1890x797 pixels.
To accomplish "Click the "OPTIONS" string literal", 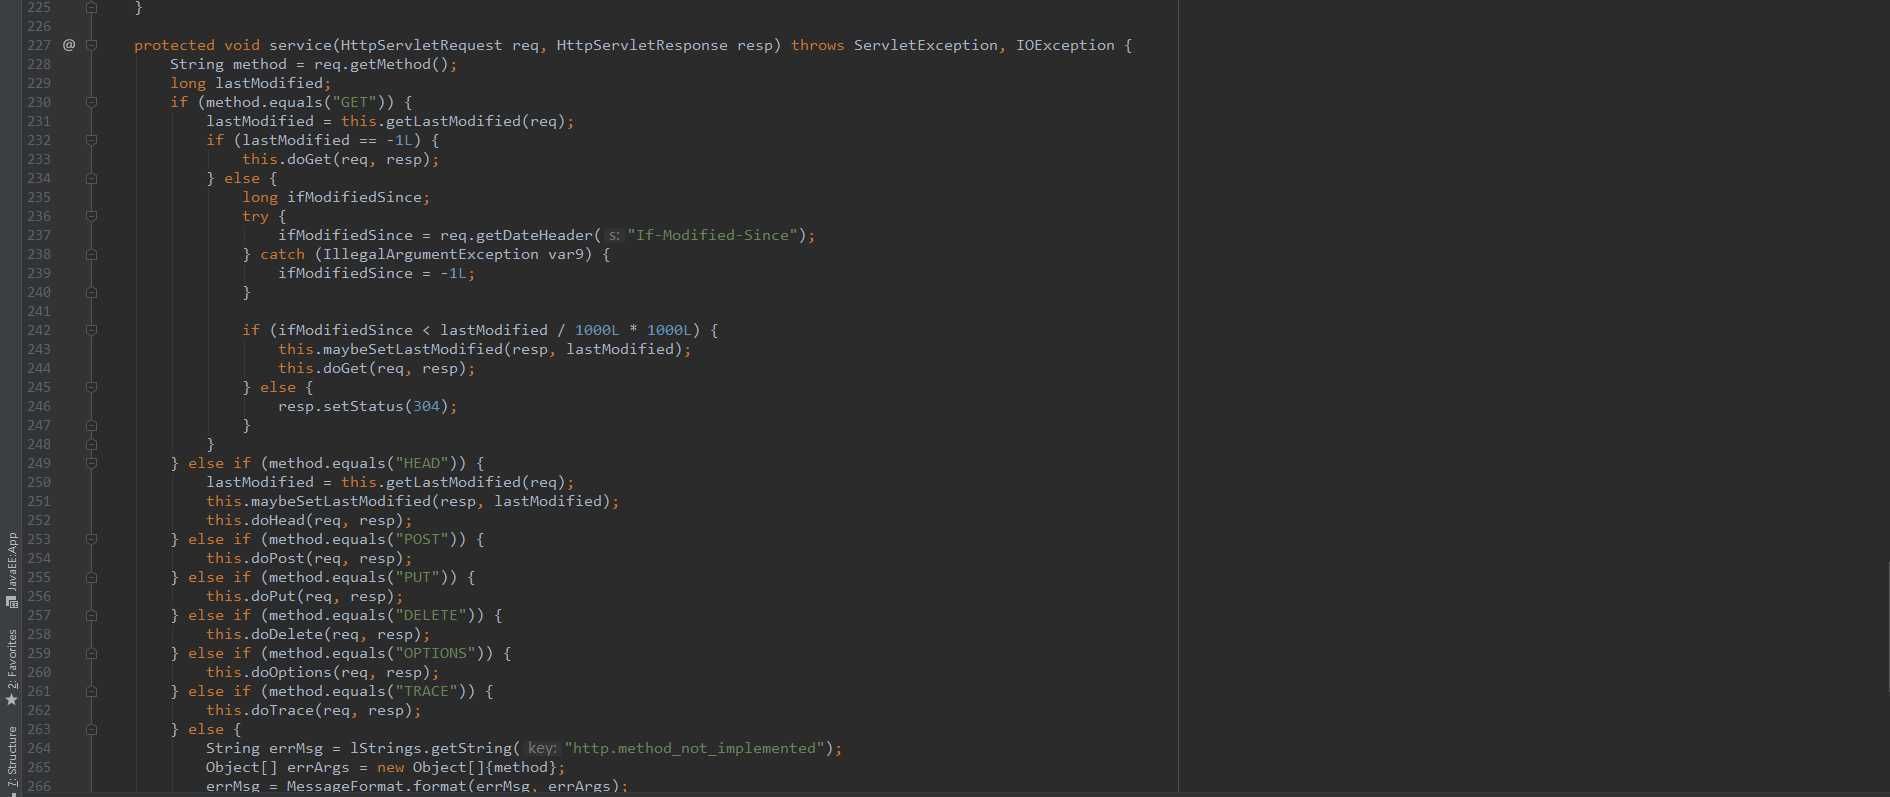I will tap(435, 653).
